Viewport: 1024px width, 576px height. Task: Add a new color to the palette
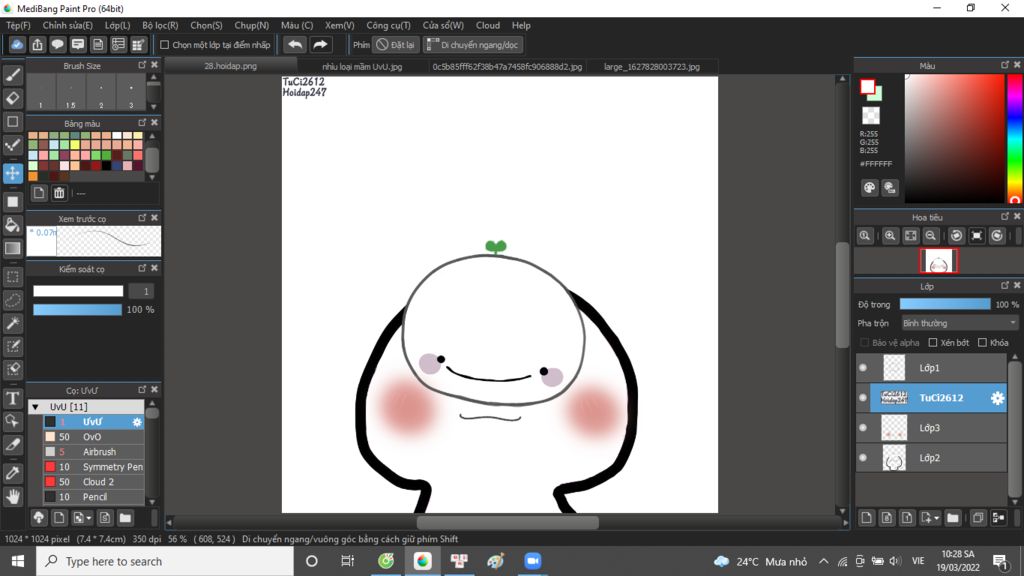tap(39, 193)
